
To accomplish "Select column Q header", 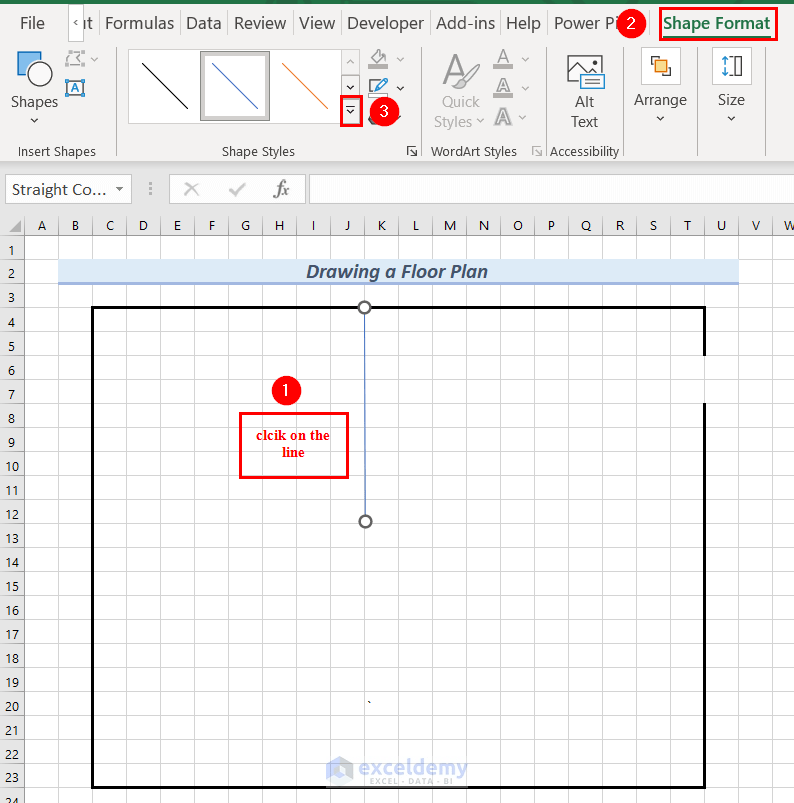I will coord(586,225).
